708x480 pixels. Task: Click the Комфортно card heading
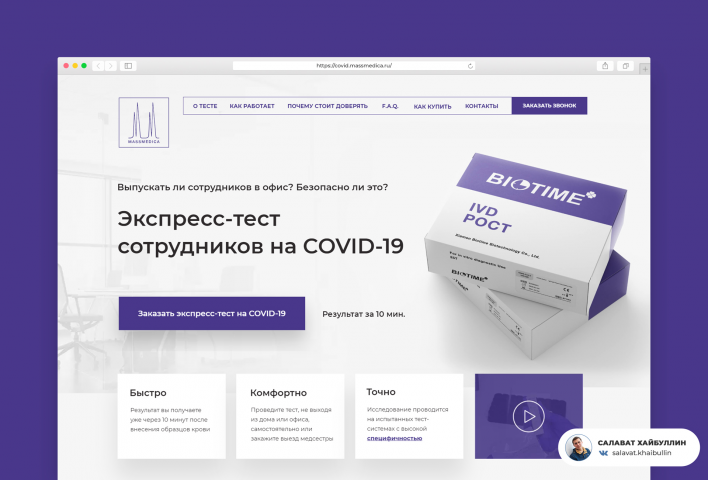point(278,393)
